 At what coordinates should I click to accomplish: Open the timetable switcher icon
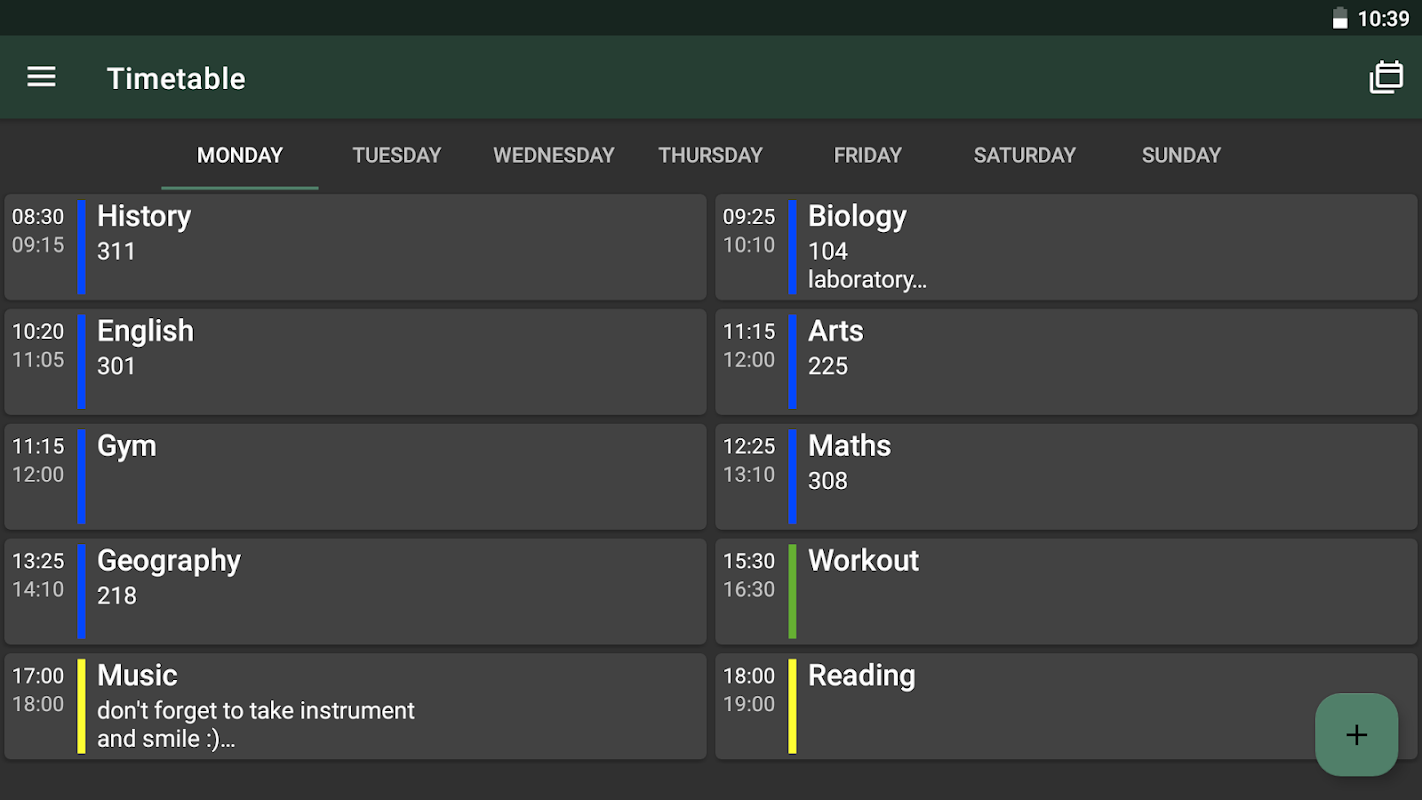[x=1386, y=77]
